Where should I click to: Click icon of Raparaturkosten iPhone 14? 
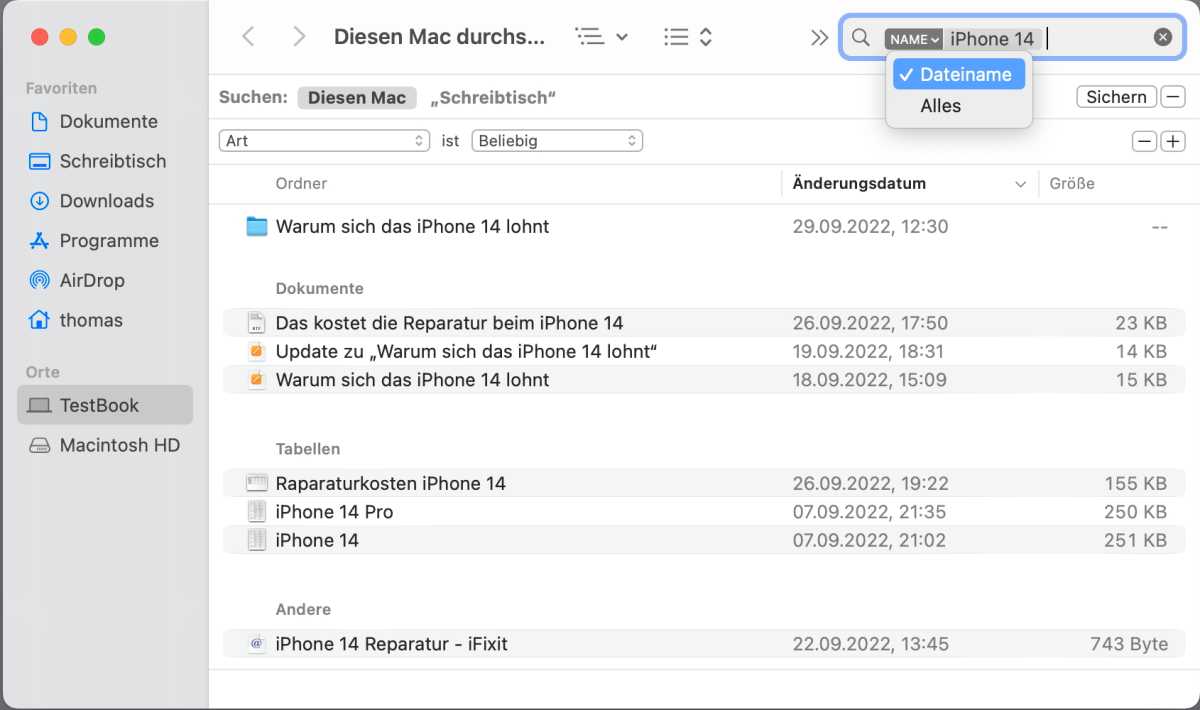tap(257, 483)
